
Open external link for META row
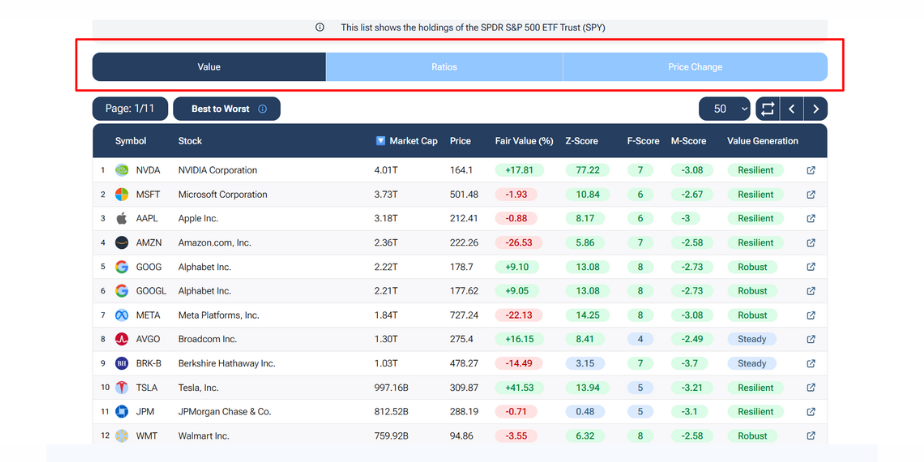tap(811, 315)
